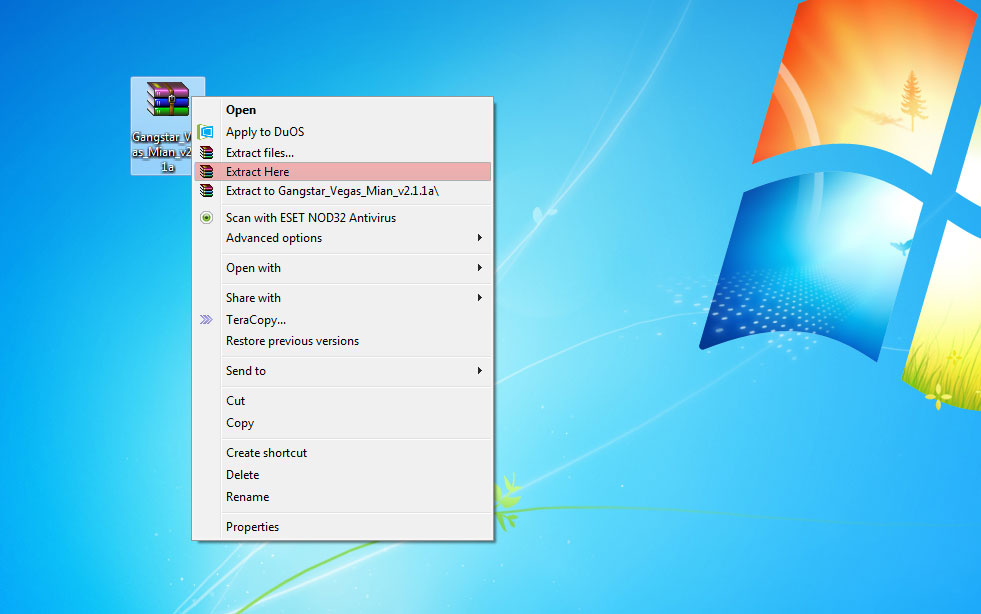Image resolution: width=981 pixels, height=614 pixels.
Task: Expand the Share with submenu arrow
Action: pyautogui.click(x=480, y=298)
